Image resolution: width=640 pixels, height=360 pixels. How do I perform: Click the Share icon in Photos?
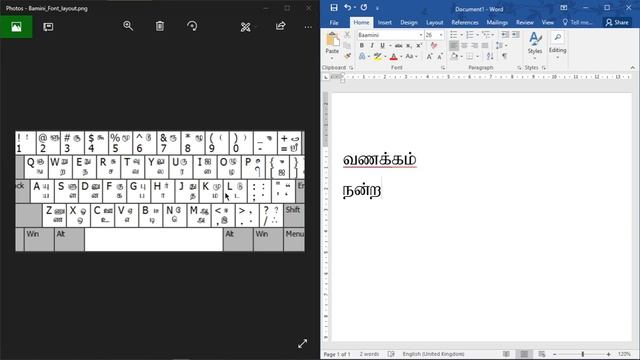coord(280,26)
